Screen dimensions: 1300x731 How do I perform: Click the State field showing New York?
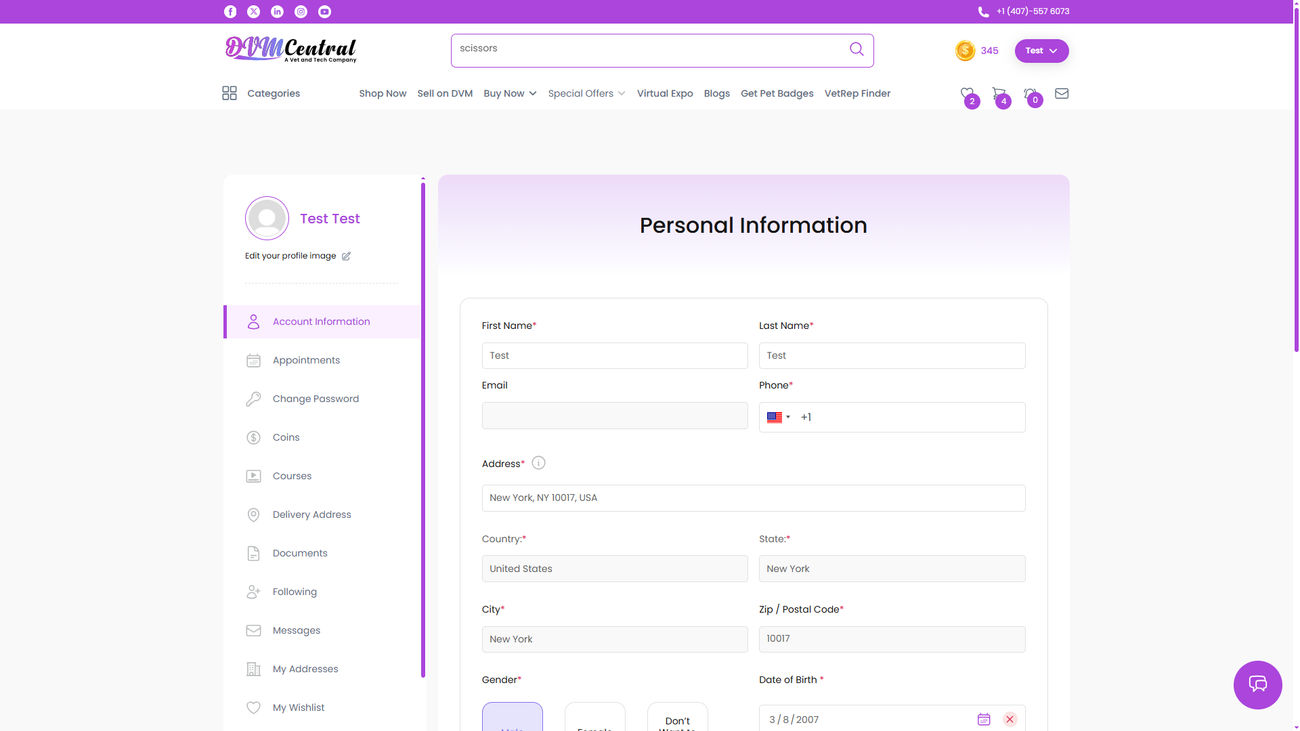892,569
